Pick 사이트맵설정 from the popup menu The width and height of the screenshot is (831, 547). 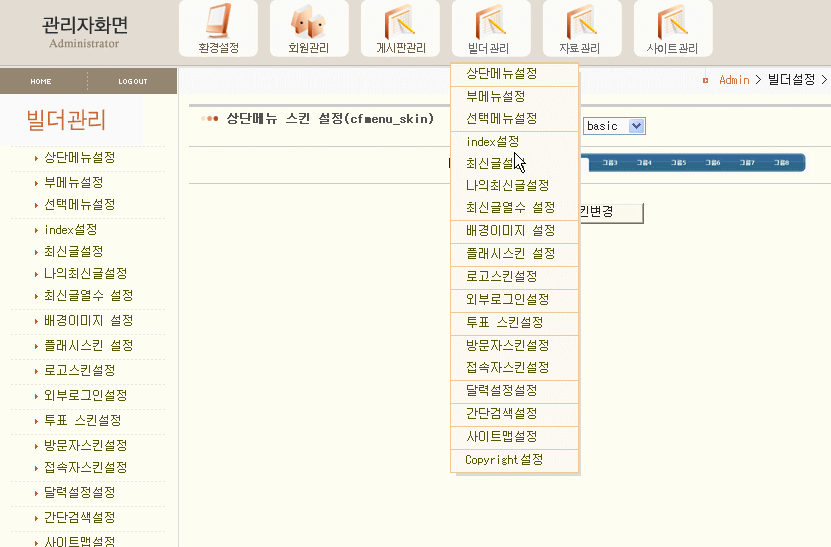pyautogui.click(x=501, y=437)
